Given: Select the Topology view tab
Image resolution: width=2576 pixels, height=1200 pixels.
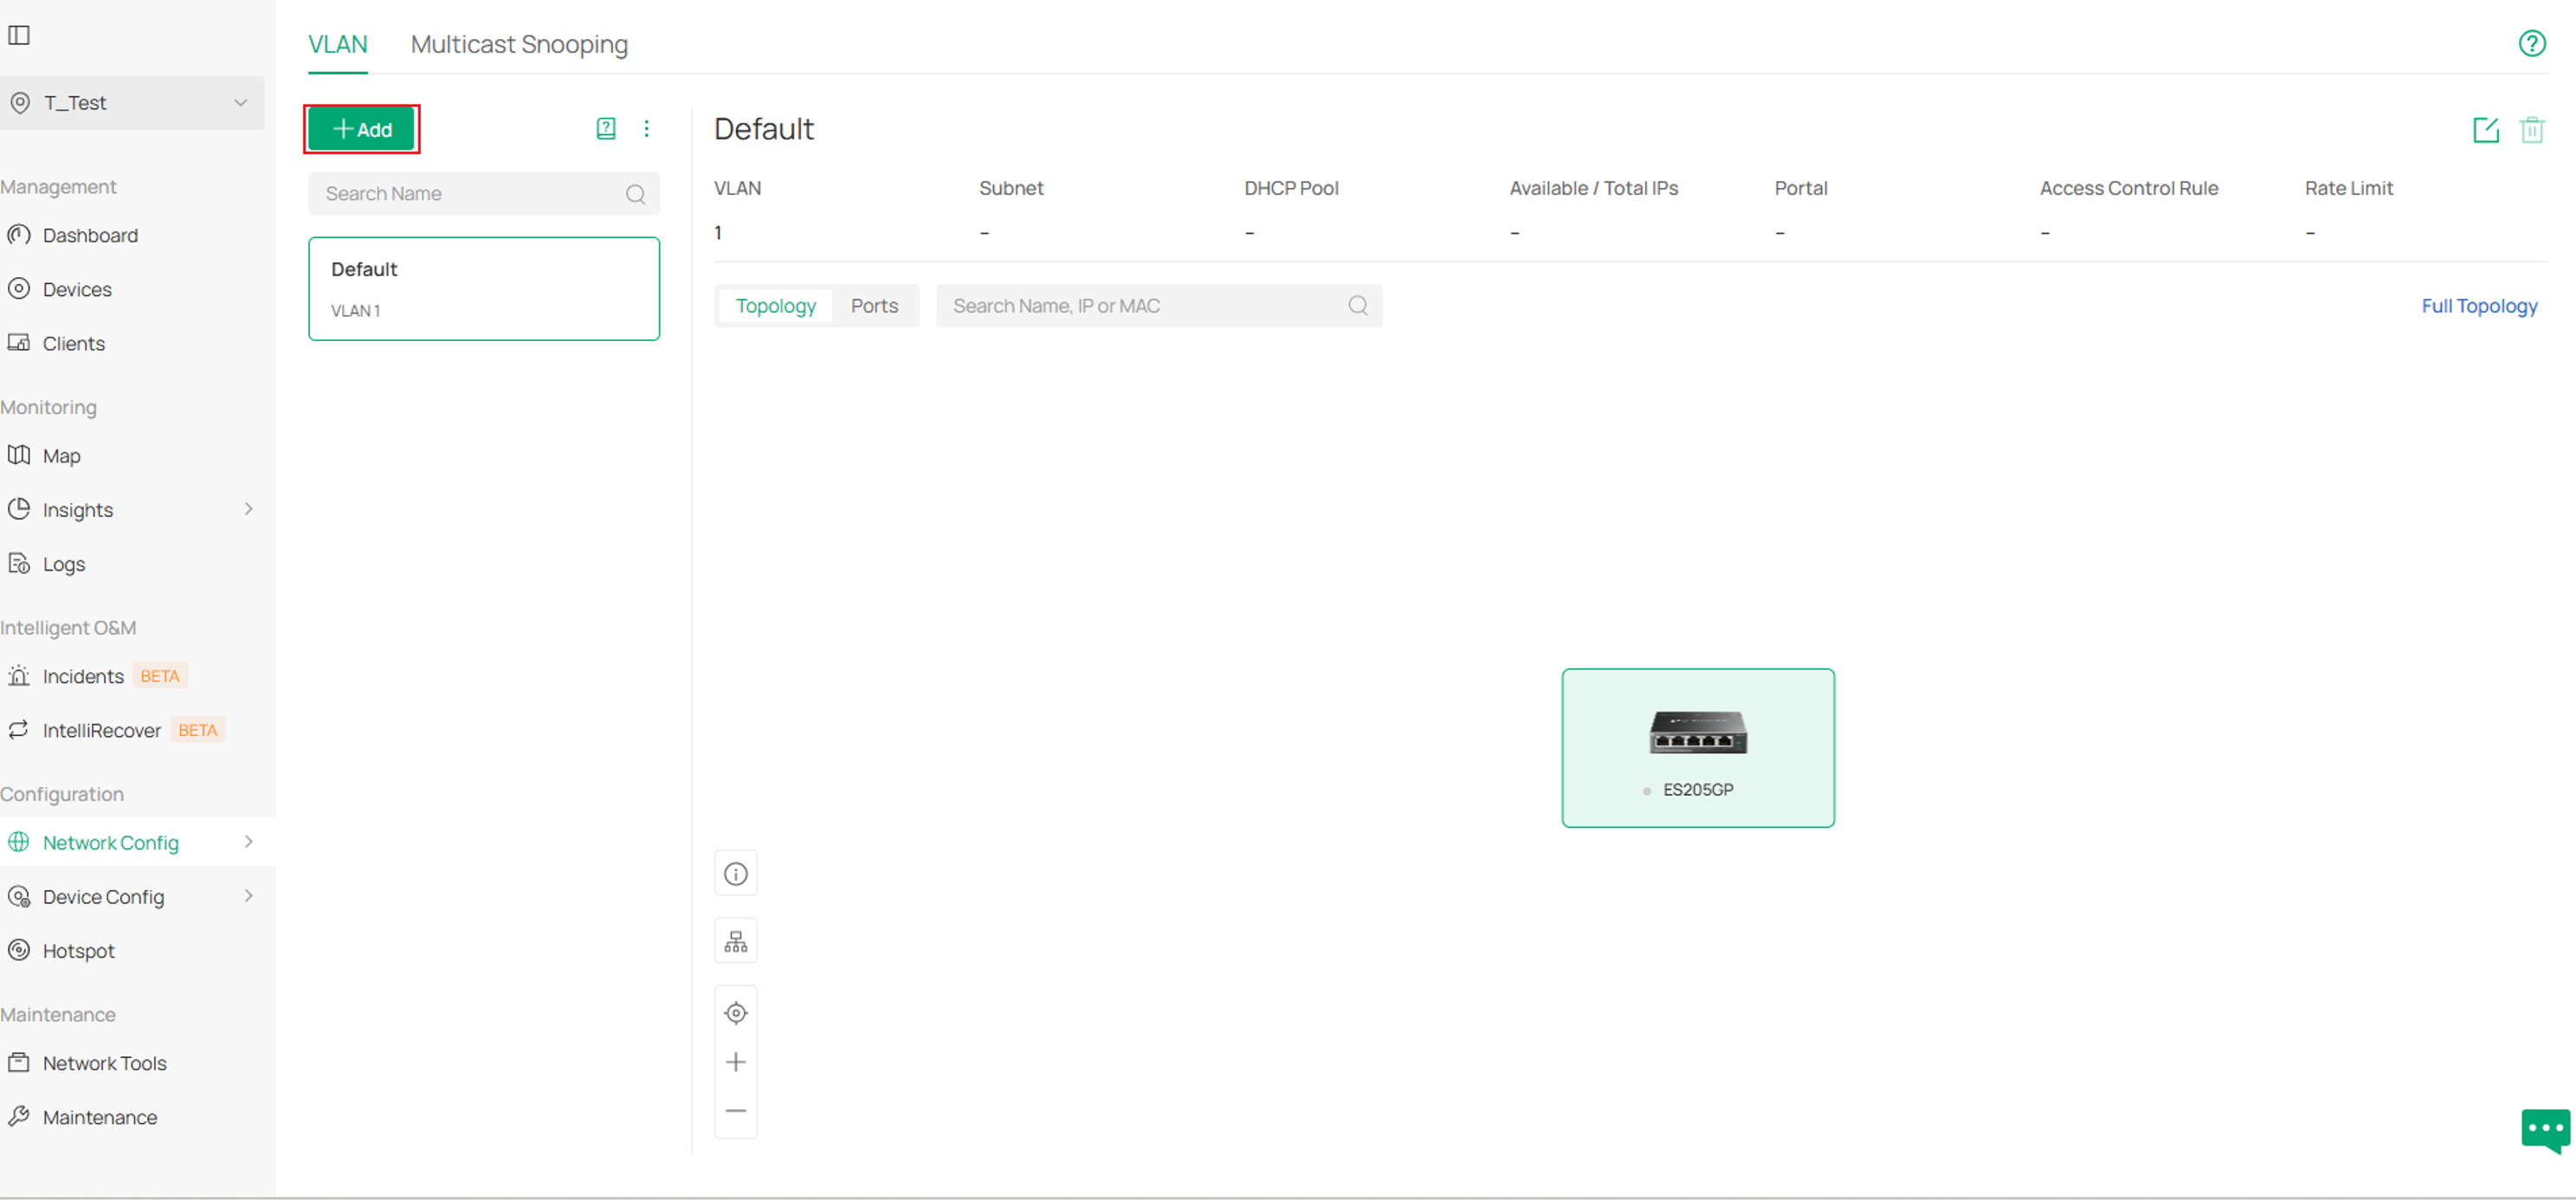Looking at the screenshot, I should 776,306.
